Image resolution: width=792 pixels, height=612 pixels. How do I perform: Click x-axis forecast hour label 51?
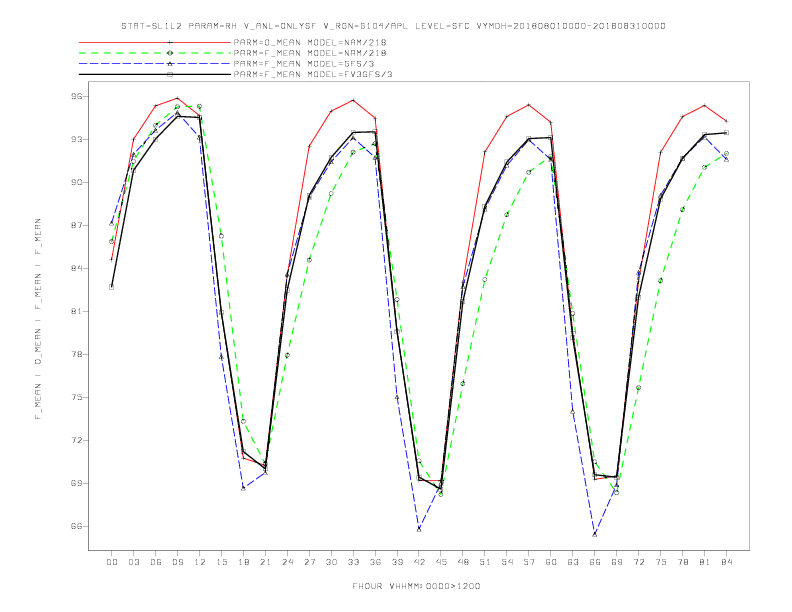pyautogui.click(x=485, y=562)
